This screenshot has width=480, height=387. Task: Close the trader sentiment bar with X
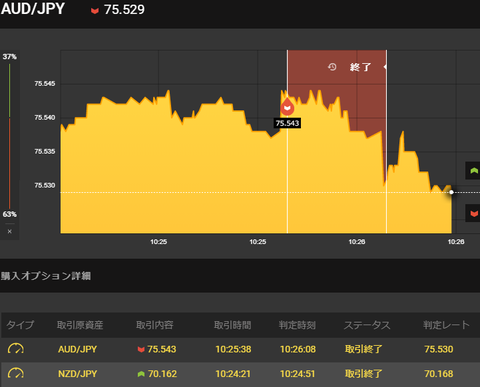point(10,231)
